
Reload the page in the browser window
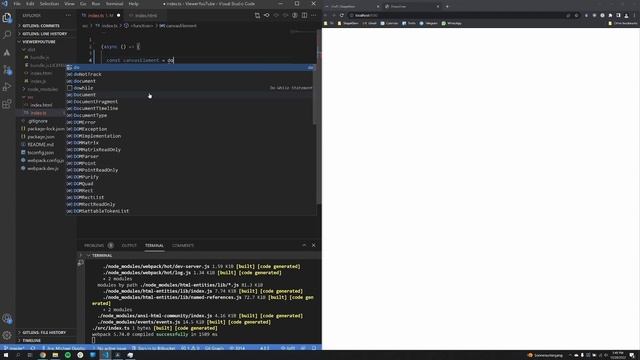tap(342, 16)
